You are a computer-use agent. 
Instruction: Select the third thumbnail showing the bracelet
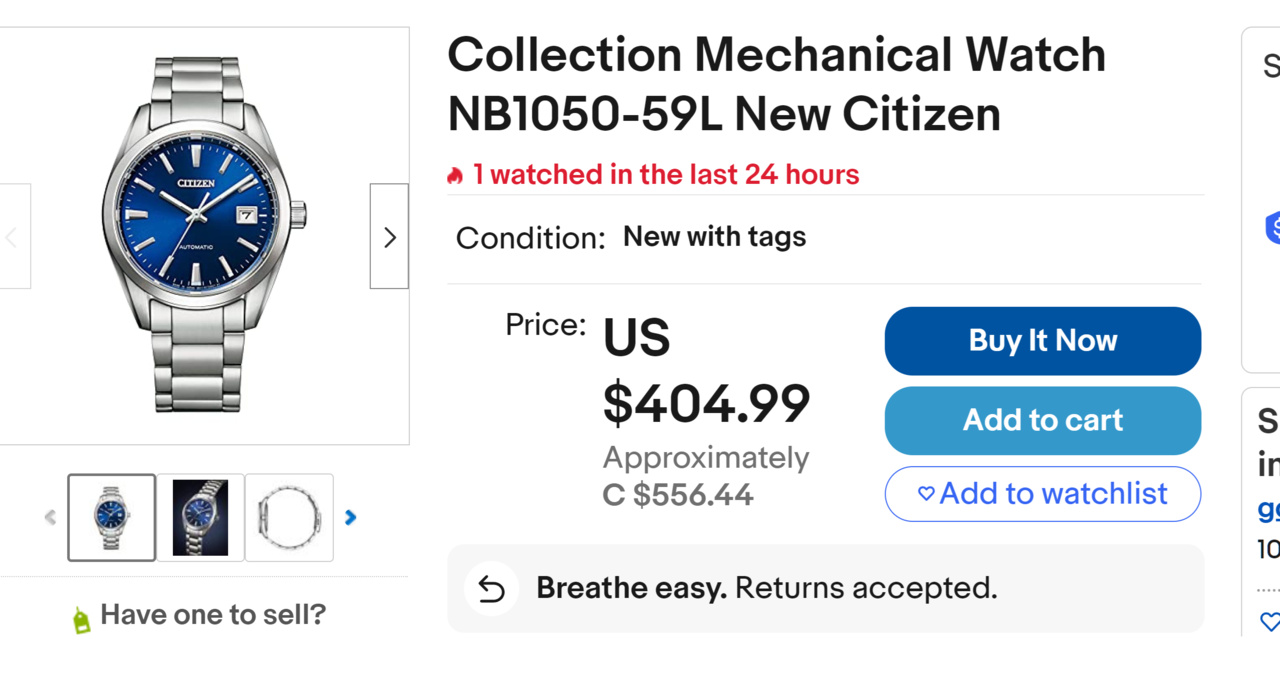click(289, 517)
